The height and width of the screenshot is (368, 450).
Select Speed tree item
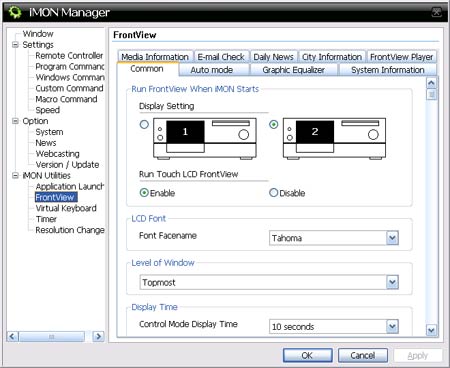pos(48,110)
